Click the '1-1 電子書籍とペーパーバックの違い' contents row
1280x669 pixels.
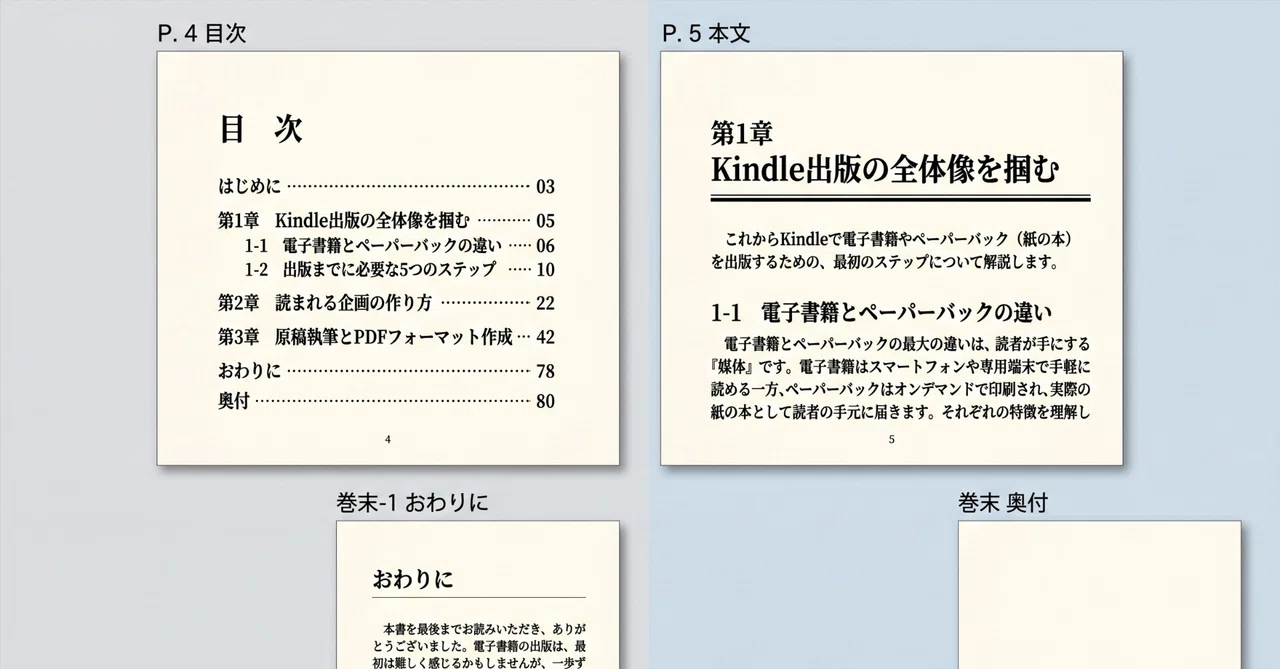click(399, 245)
